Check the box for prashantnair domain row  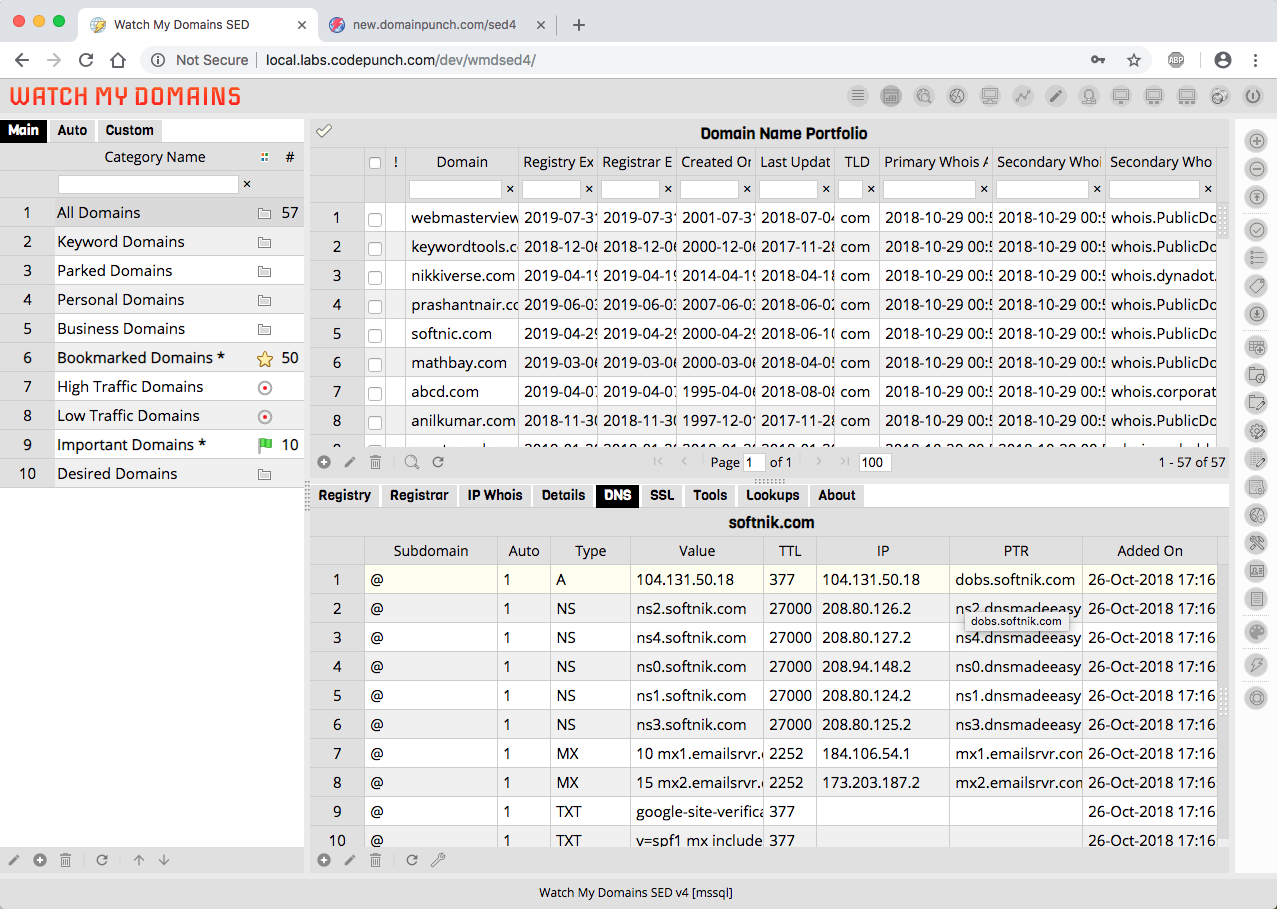pyautogui.click(x=375, y=305)
